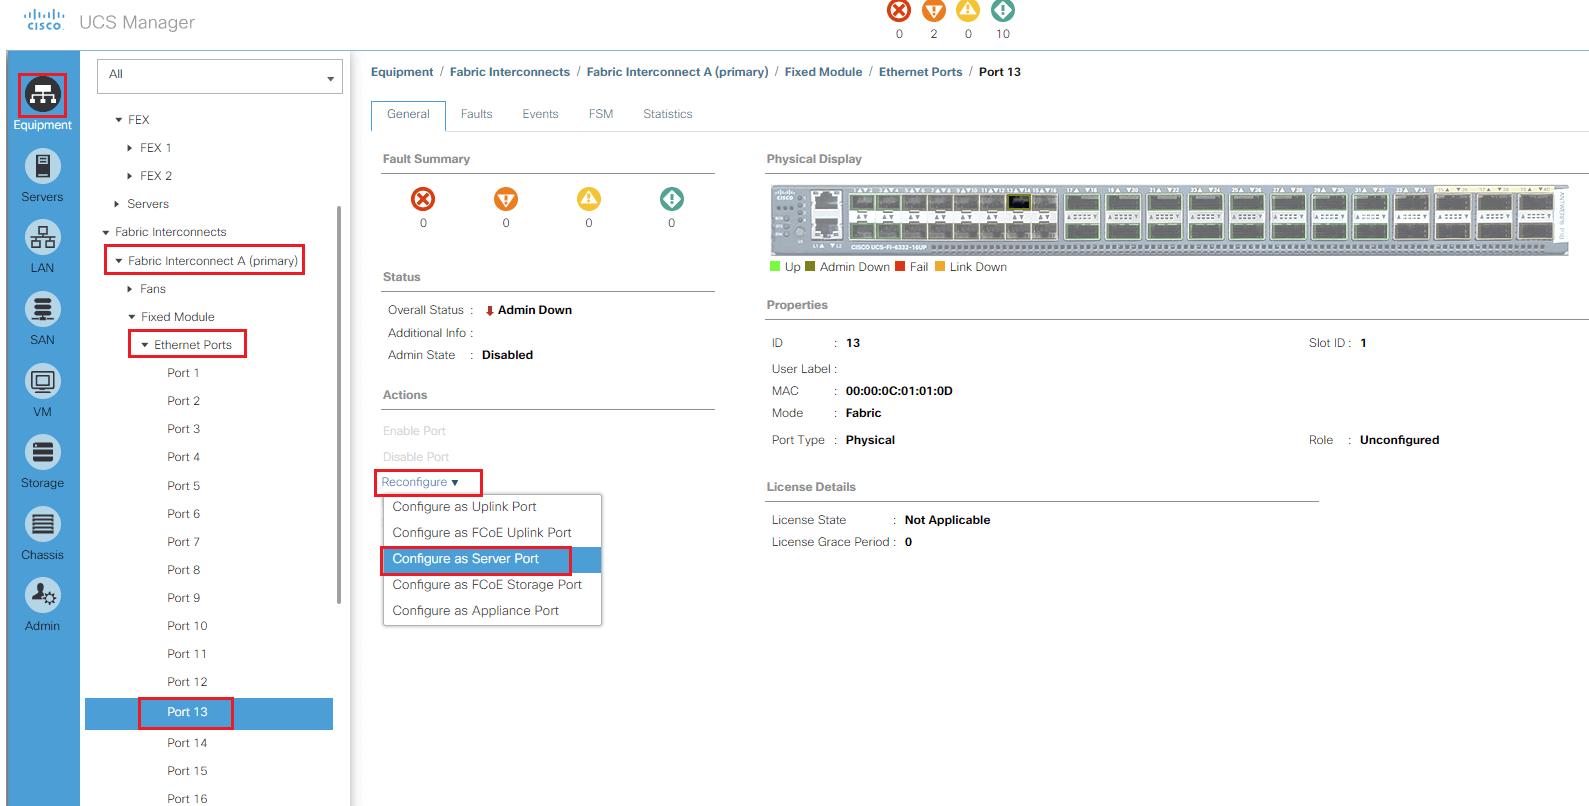
Task: Click the major faults icon in top header
Action: pyautogui.click(x=934, y=11)
